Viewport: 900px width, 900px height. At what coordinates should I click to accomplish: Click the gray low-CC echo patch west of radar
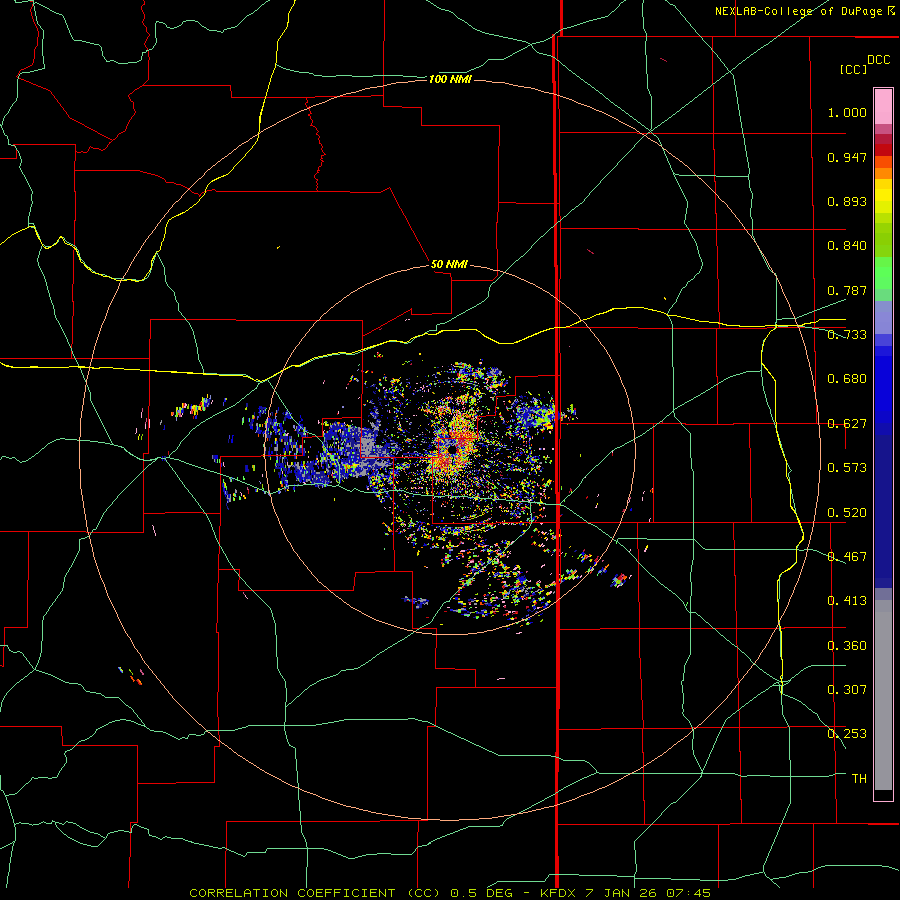368,447
